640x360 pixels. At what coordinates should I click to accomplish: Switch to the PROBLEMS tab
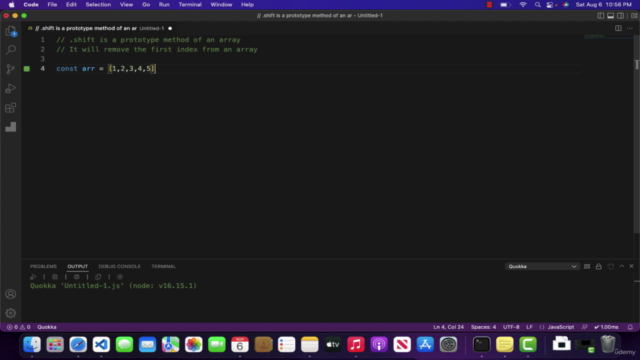coord(43,267)
